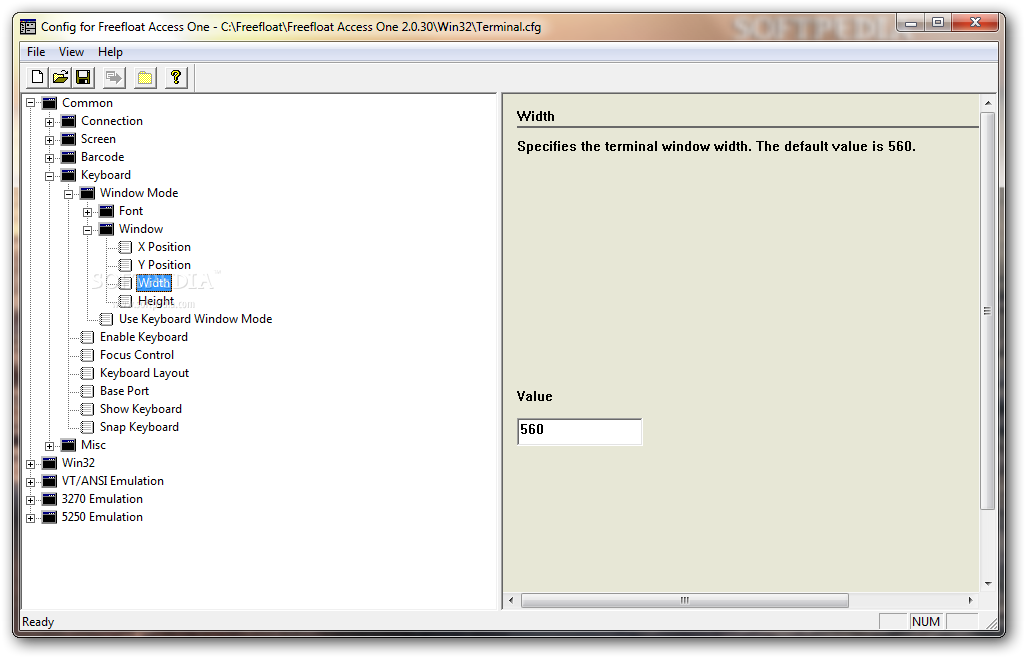This screenshot has width=1026, height=658.
Task: Expand the Misc tree node
Action: [x=49, y=446]
